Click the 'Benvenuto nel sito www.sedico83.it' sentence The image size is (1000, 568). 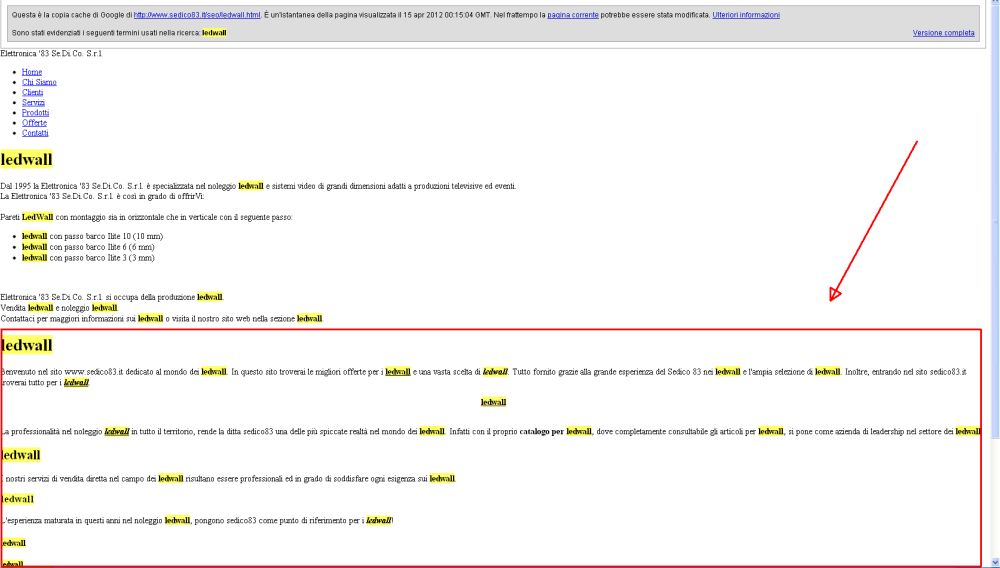pyautogui.click(x=483, y=377)
